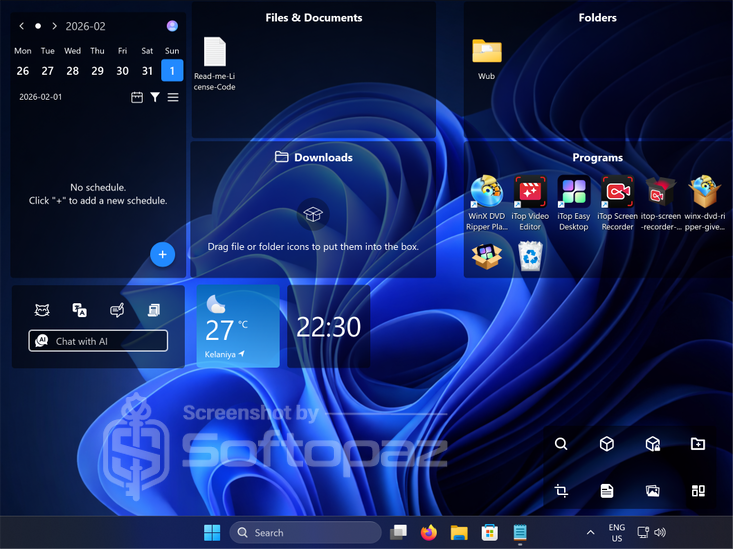Jump to today using the dot button
The height and width of the screenshot is (549, 733).
tap(38, 26)
